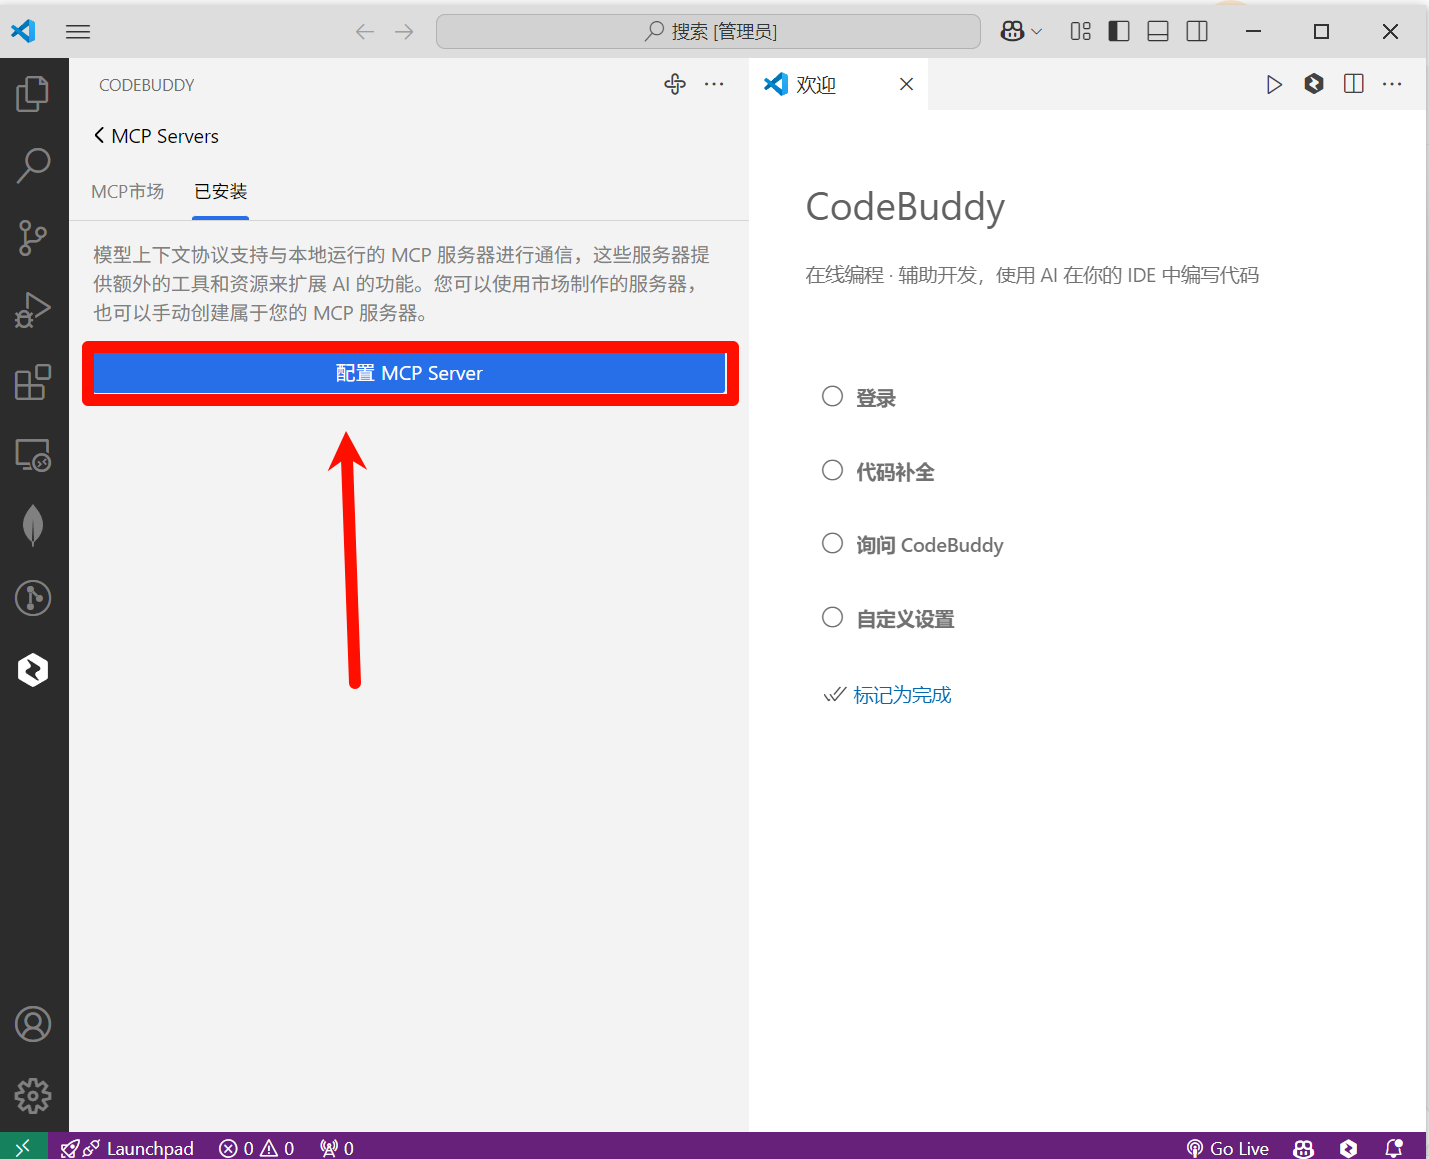Select the 询问 CodeBuddy step
This screenshot has width=1429, height=1159.
click(912, 545)
